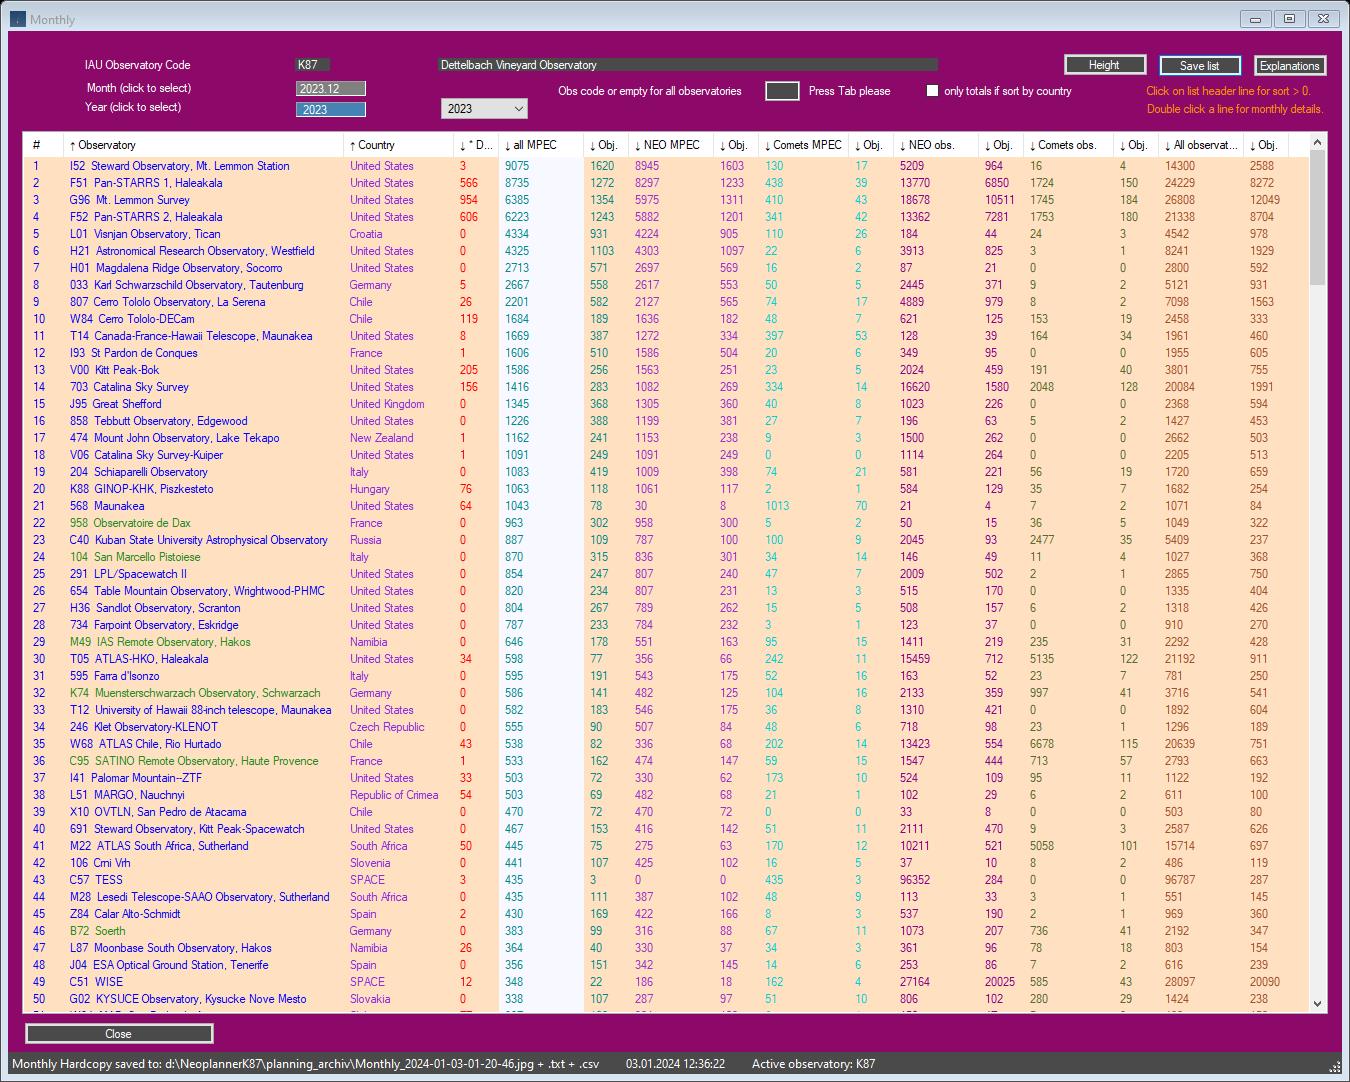The image size is (1350, 1082).
Task: Select row 'Z84 Calar Alto-Schmidt'
Action: click(665, 914)
